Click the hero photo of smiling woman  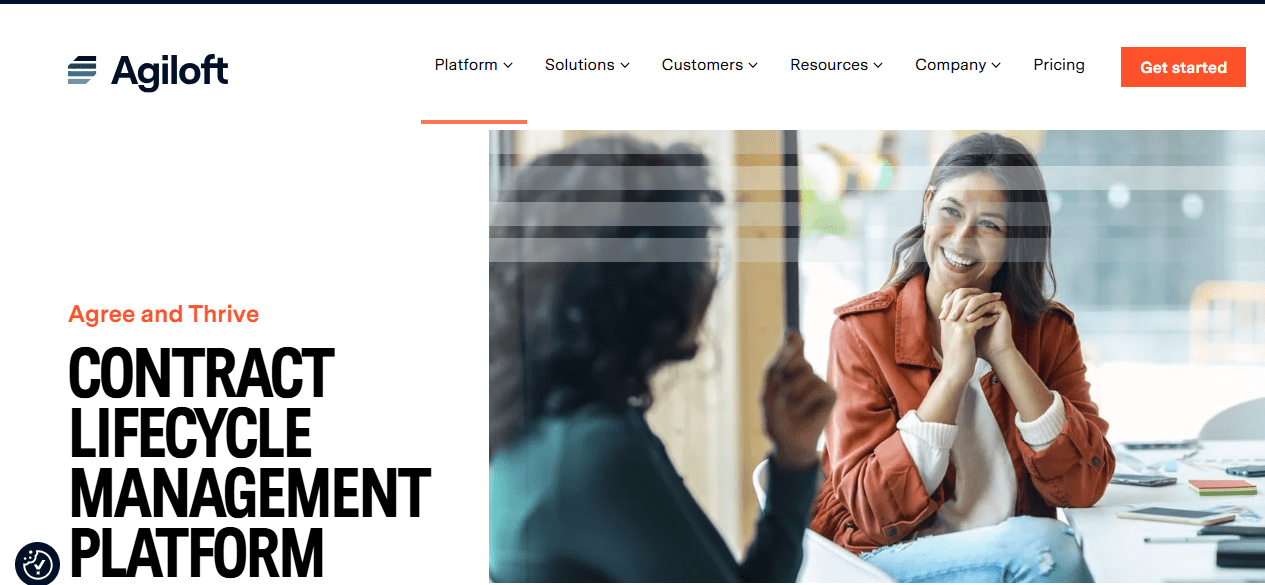click(876, 357)
